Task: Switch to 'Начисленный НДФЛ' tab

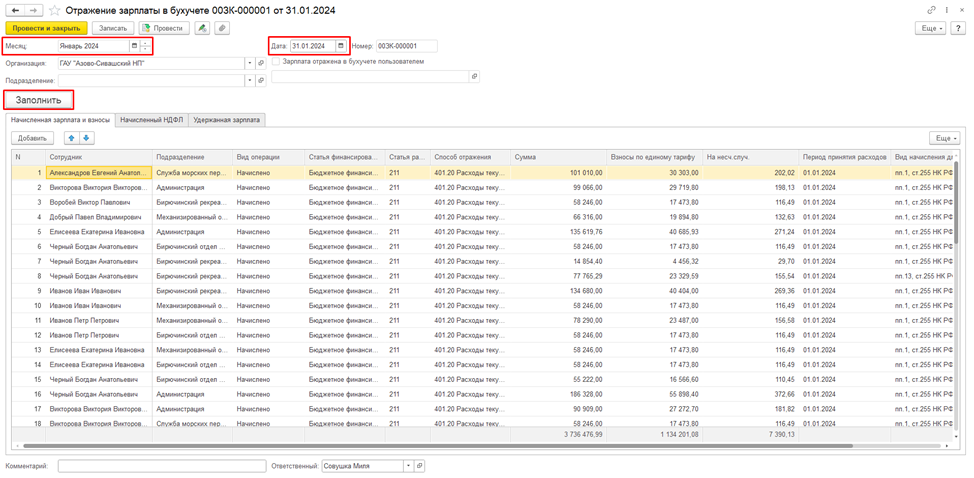Action: pos(152,120)
